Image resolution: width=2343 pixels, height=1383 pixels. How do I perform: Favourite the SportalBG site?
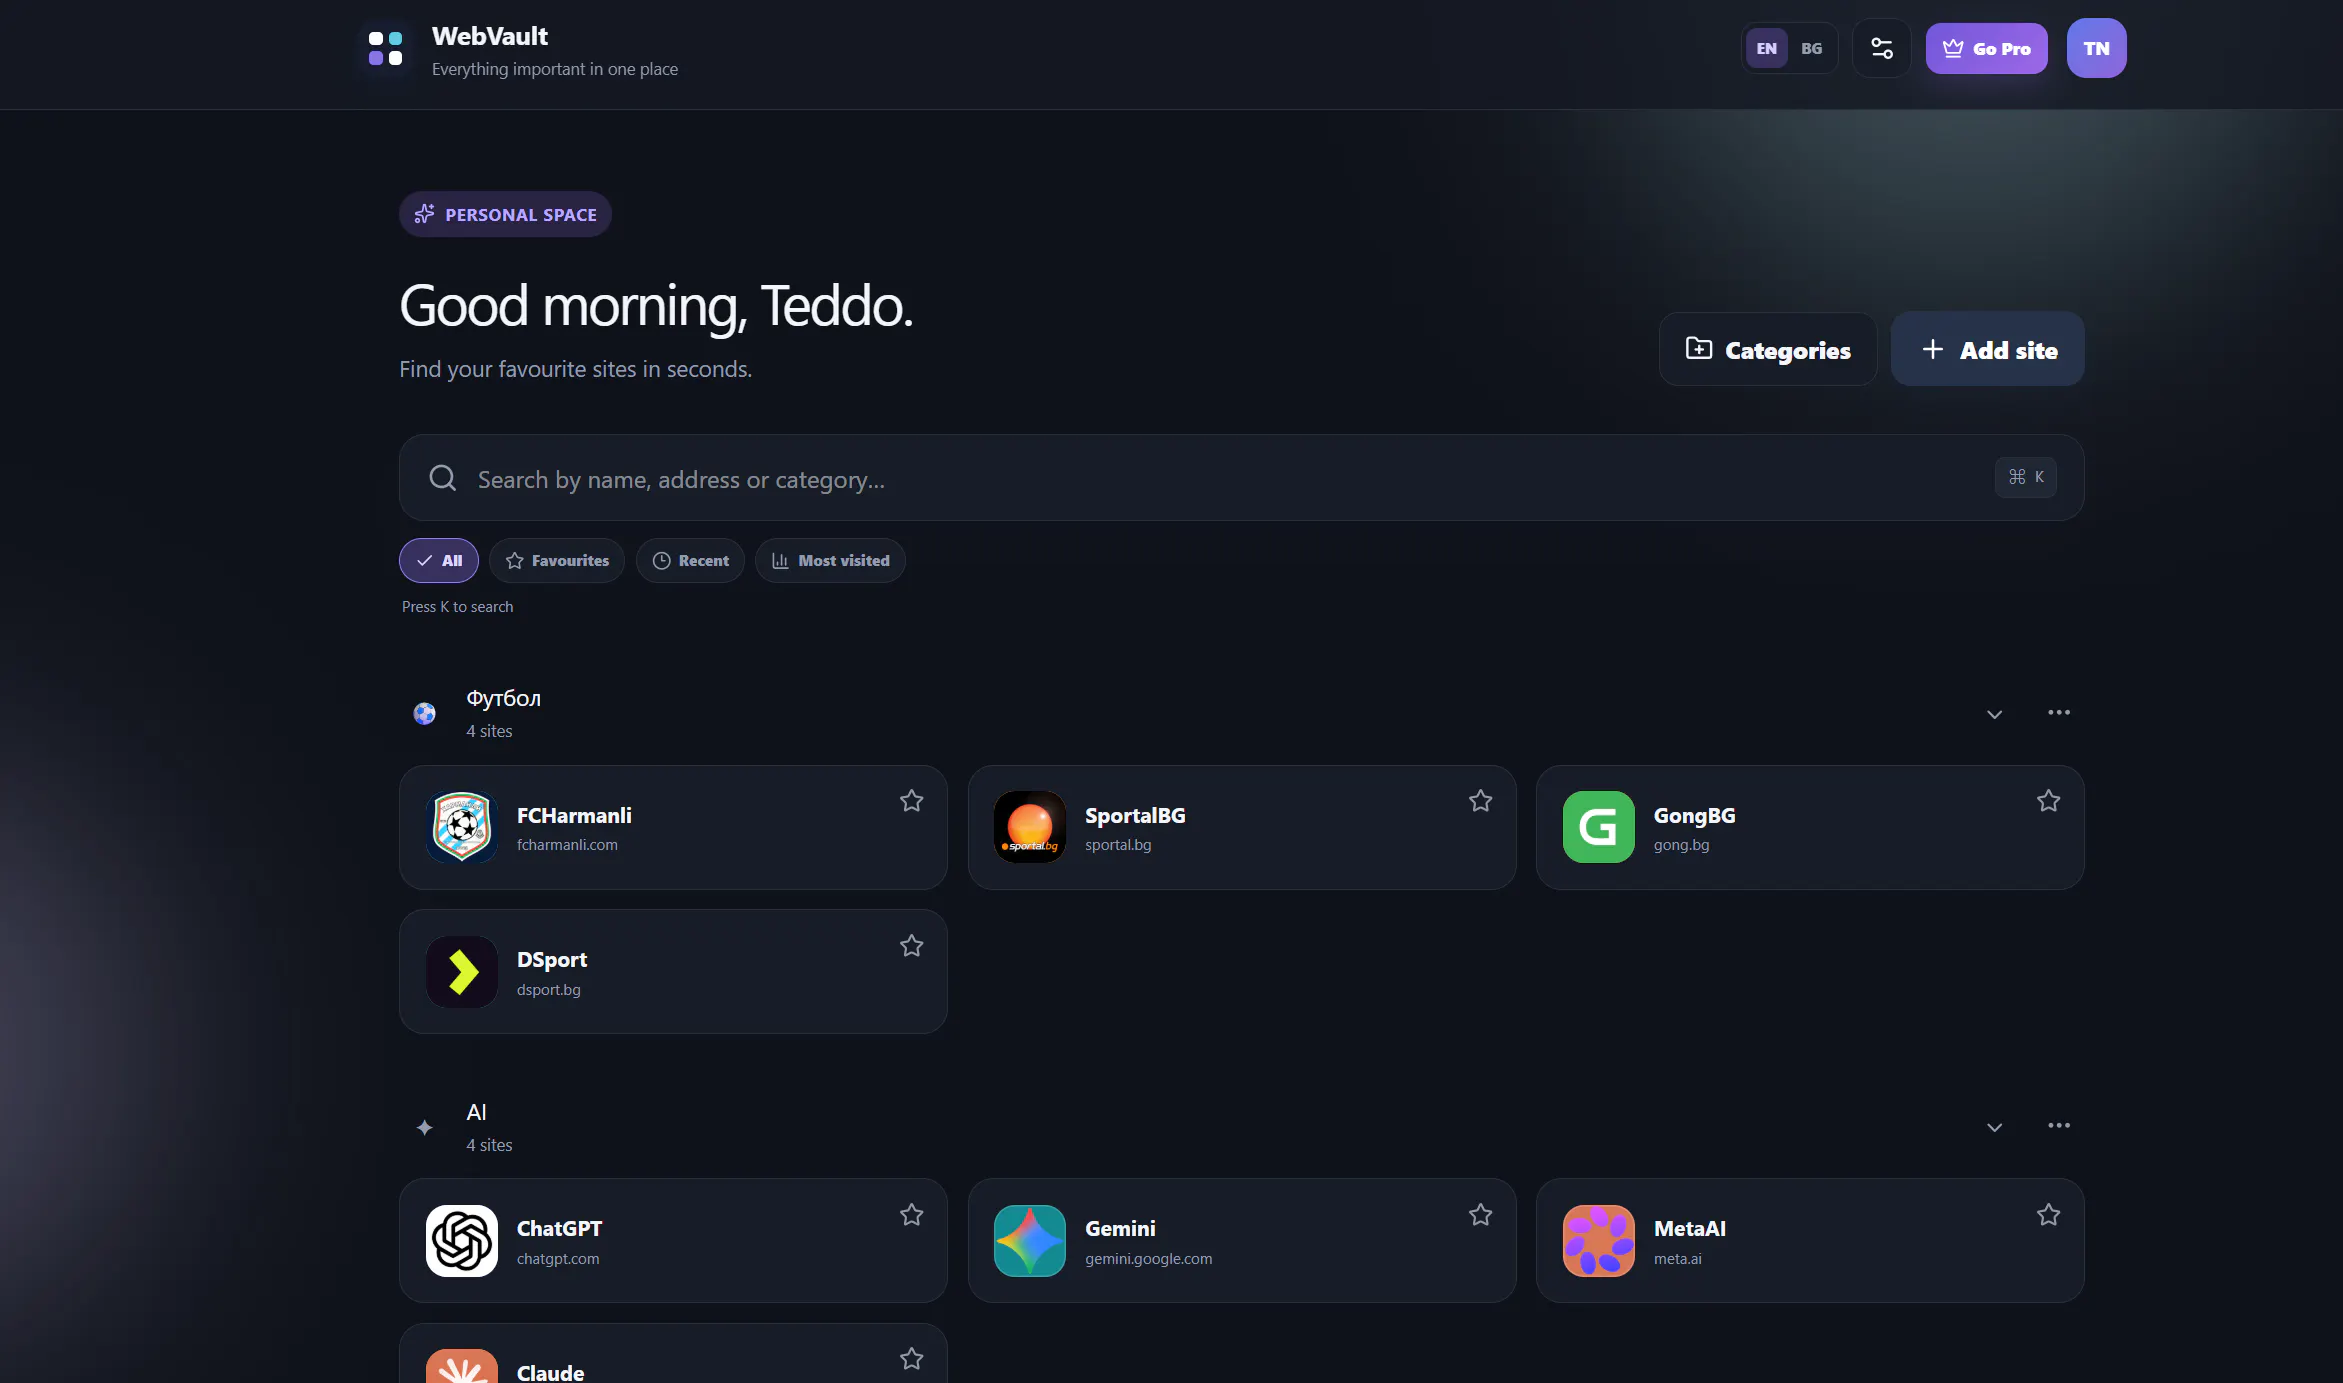1480,801
